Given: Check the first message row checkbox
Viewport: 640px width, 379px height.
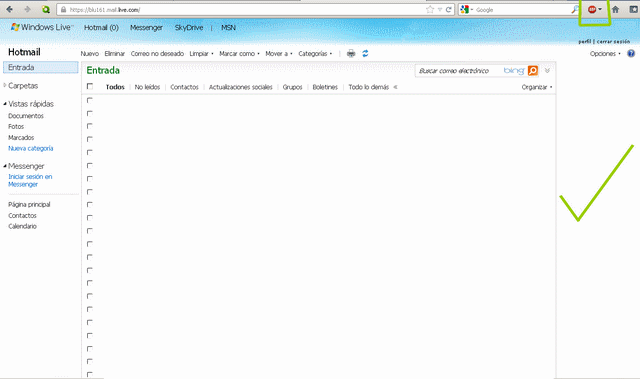Looking at the screenshot, I should pyautogui.click(x=90, y=100).
